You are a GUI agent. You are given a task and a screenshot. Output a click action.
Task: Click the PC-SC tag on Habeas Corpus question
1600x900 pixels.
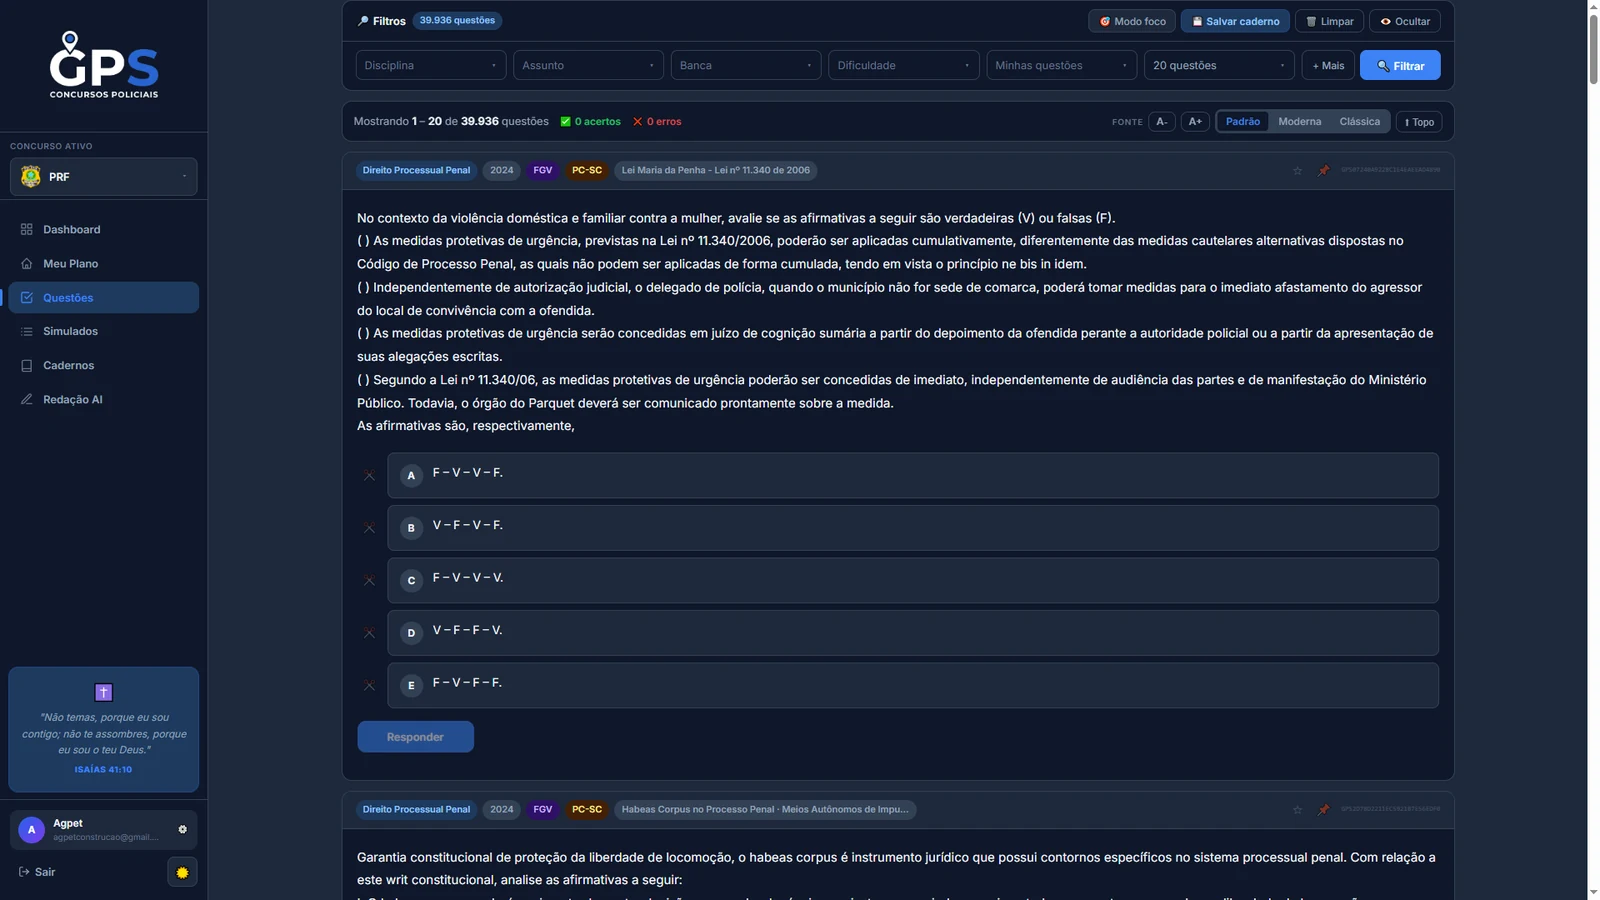587,810
